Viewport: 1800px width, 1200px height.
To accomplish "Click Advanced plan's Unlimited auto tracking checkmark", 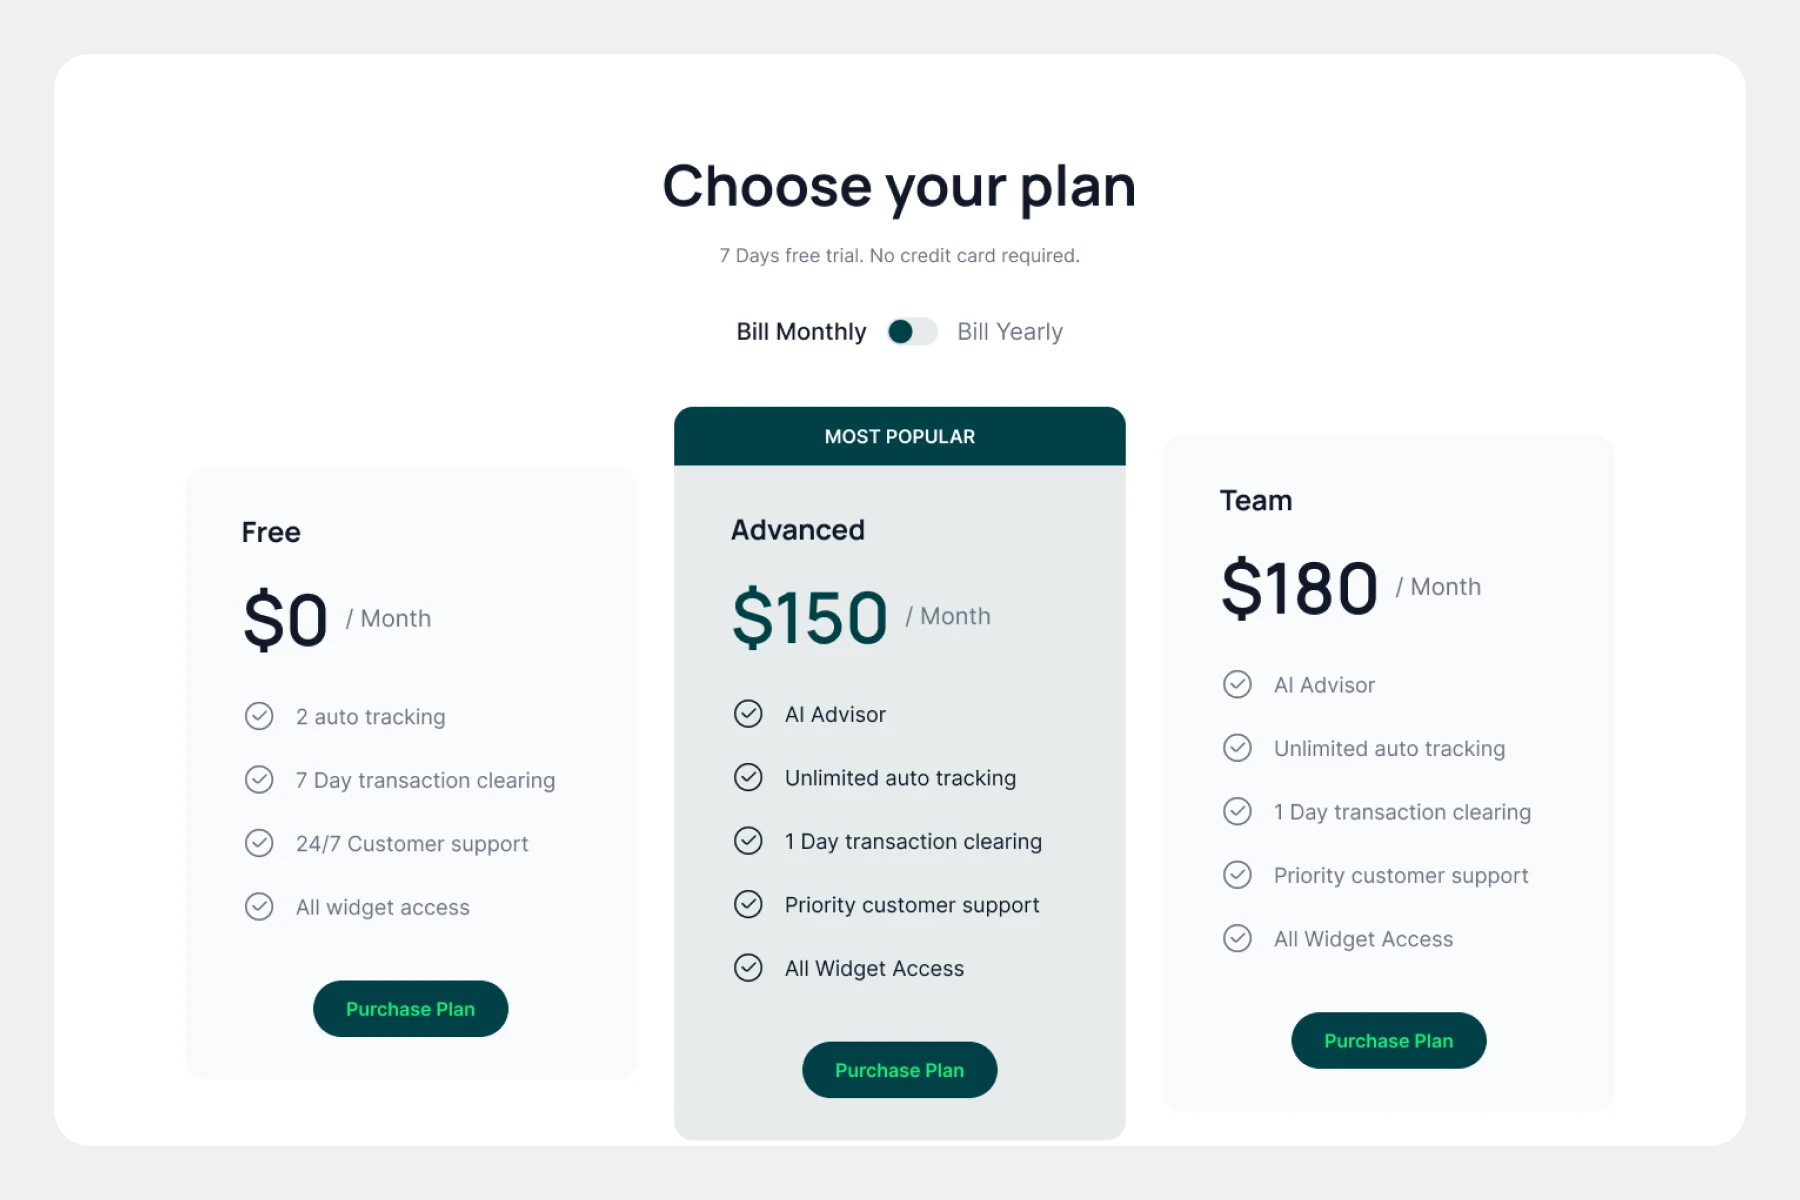I will point(748,777).
